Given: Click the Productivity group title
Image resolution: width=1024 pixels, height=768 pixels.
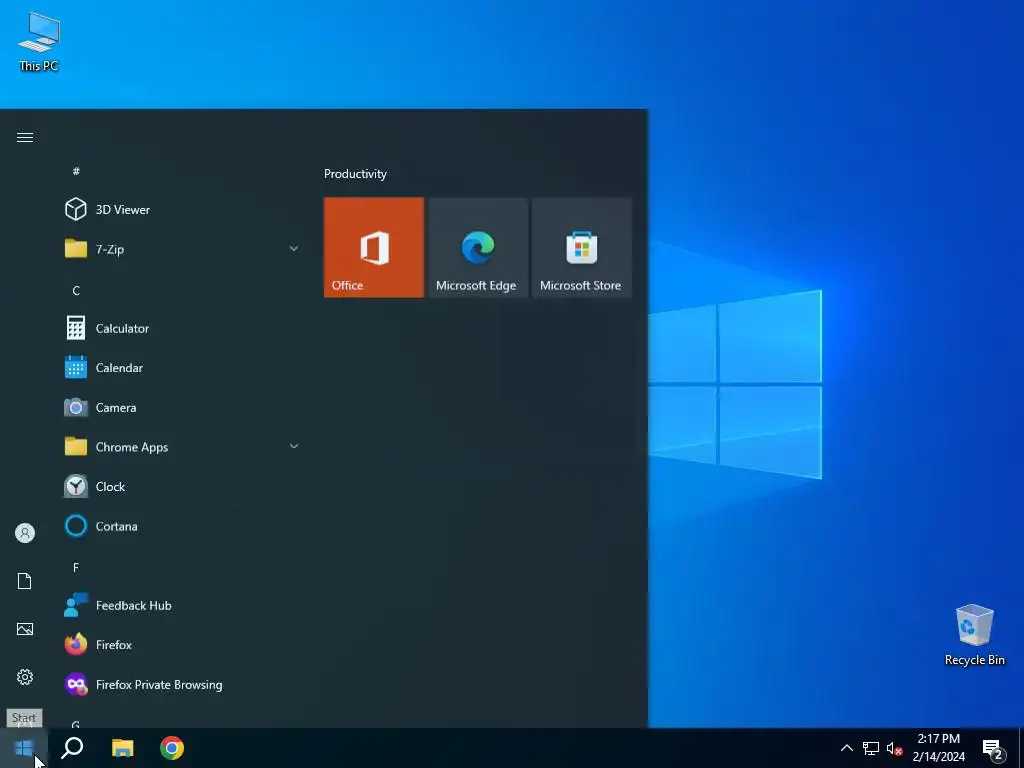Looking at the screenshot, I should 355,174.
